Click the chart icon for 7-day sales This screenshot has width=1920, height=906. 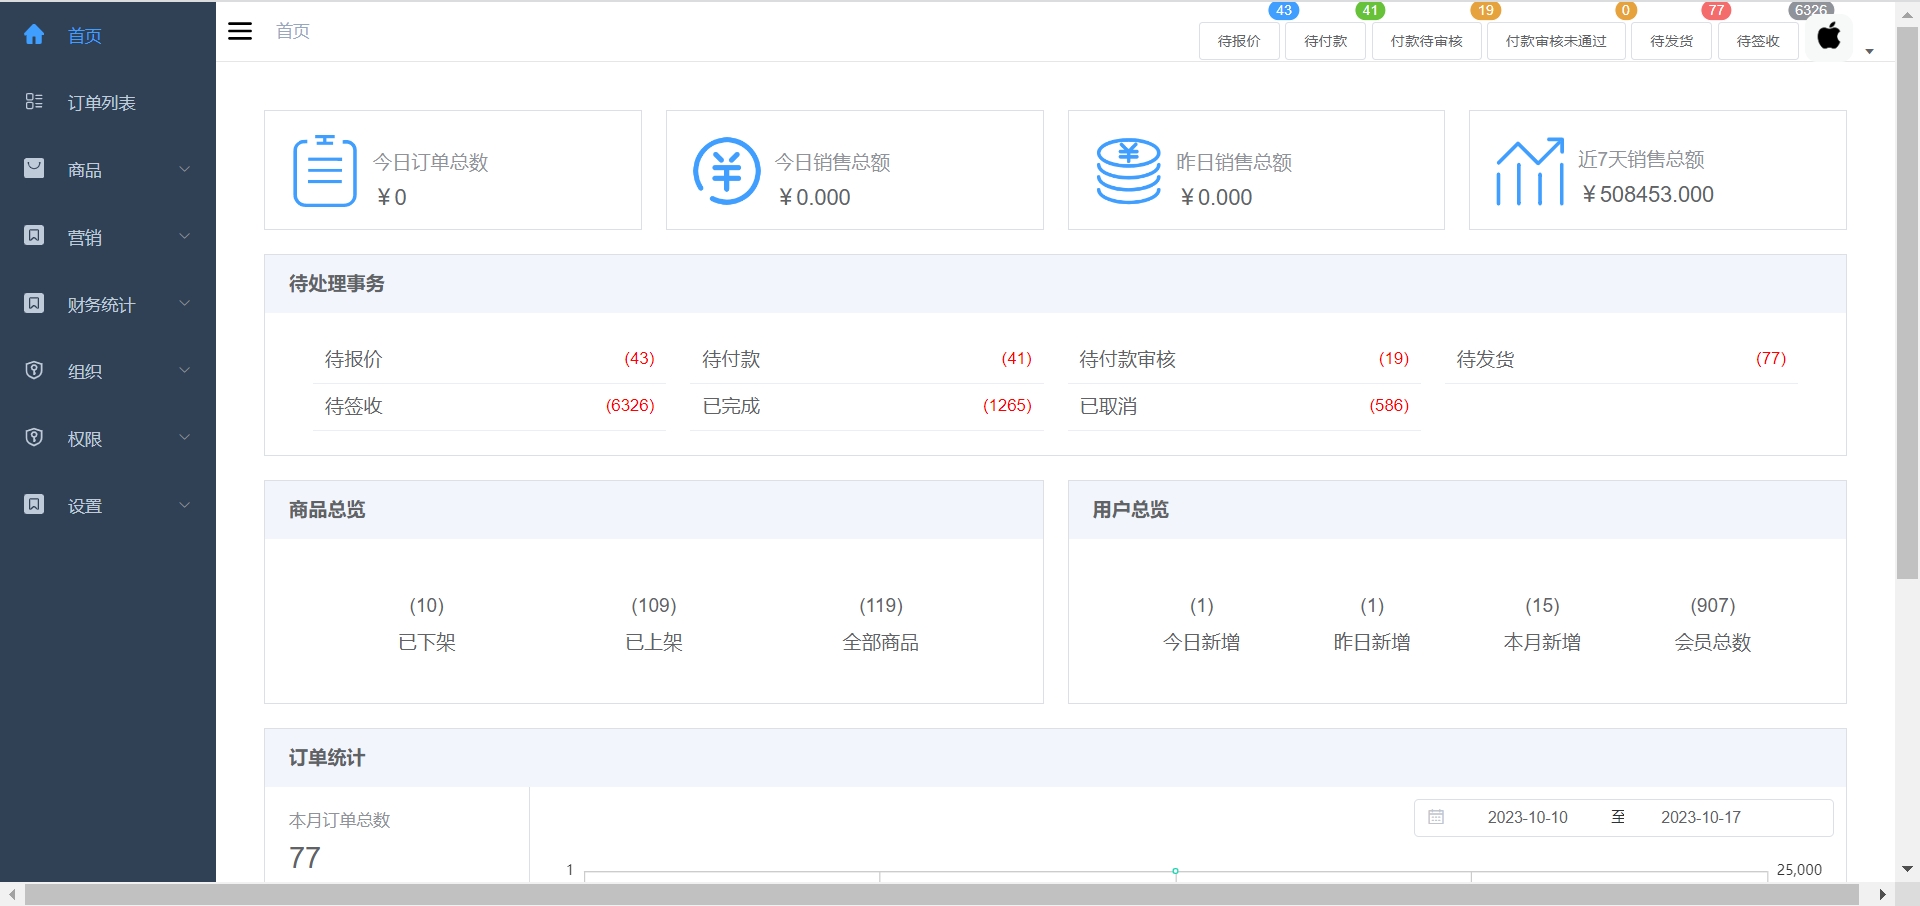click(x=1530, y=171)
